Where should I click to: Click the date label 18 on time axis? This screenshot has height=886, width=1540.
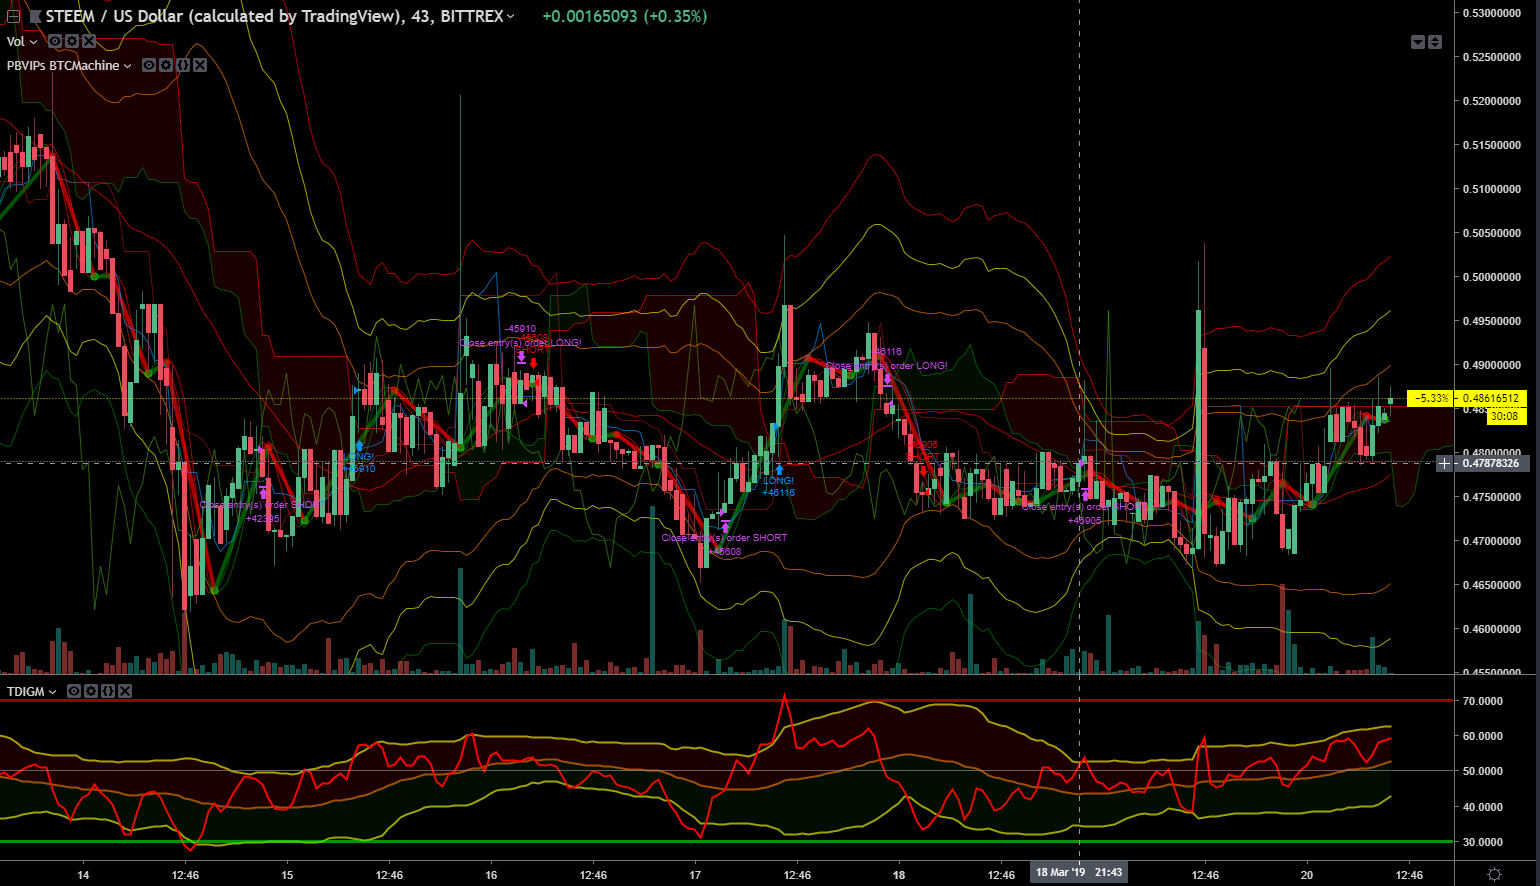pos(899,875)
